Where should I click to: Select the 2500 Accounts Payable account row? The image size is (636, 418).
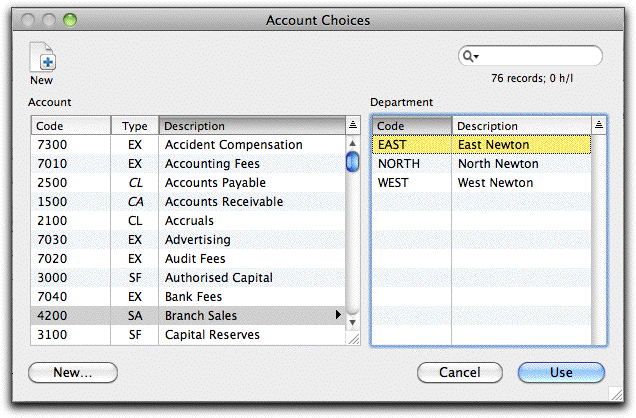(188, 183)
